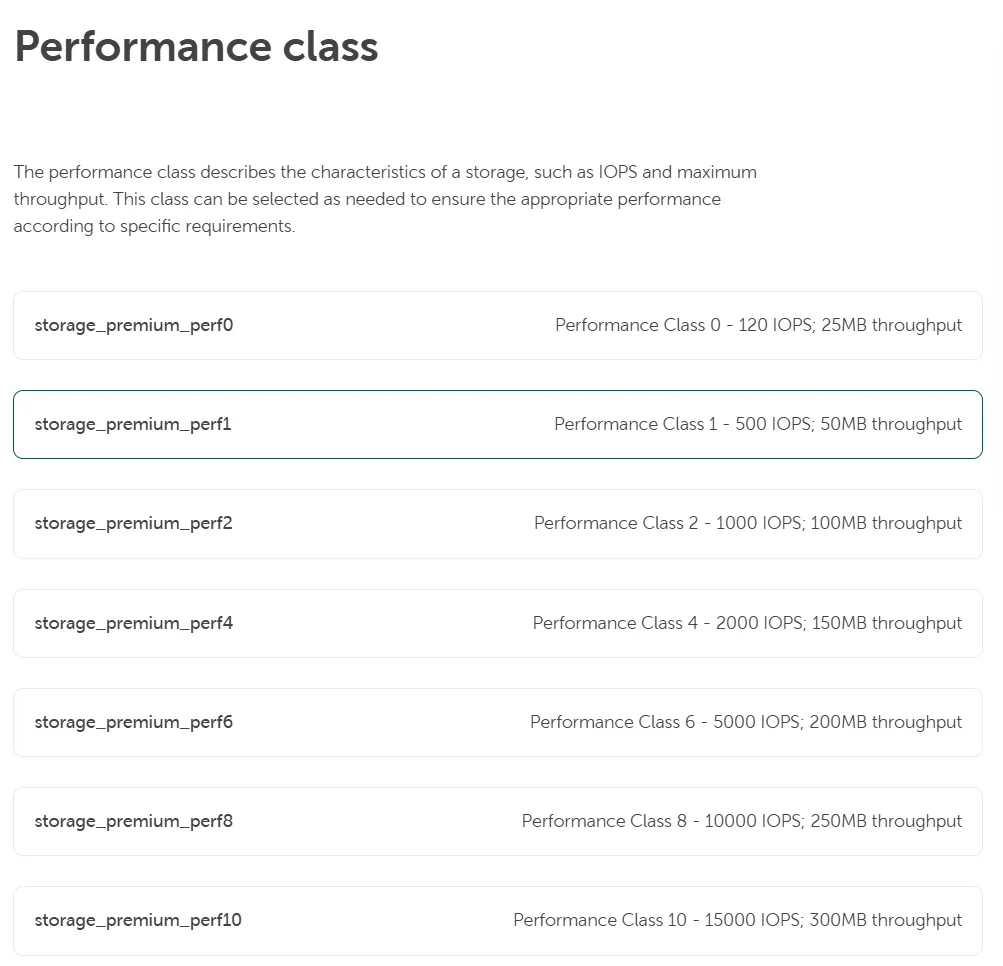1003x966 pixels.
Task: Select the storage_premium_perf0 option
Action: pos(497,325)
